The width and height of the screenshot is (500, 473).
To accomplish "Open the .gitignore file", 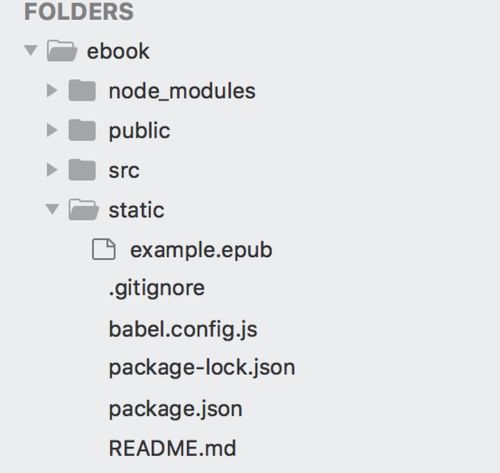I will [157, 288].
